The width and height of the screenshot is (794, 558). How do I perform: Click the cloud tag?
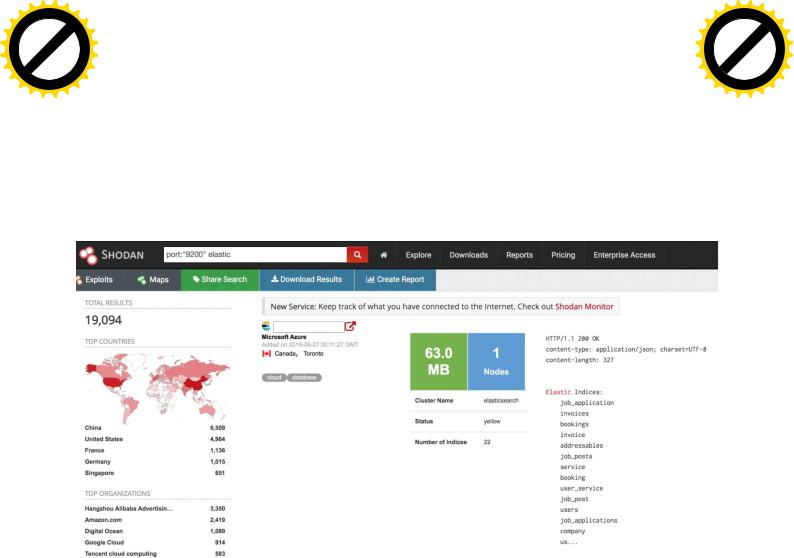tap(274, 377)
